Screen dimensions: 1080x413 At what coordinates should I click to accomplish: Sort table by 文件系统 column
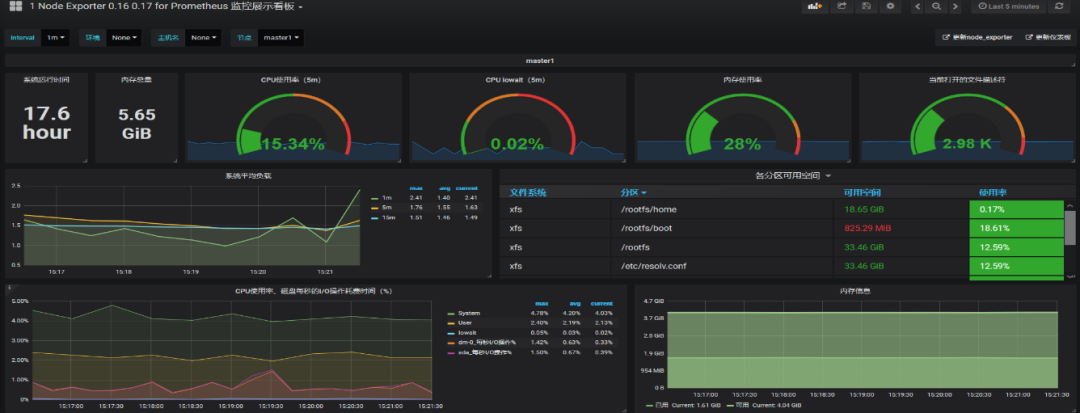point(528,193)
